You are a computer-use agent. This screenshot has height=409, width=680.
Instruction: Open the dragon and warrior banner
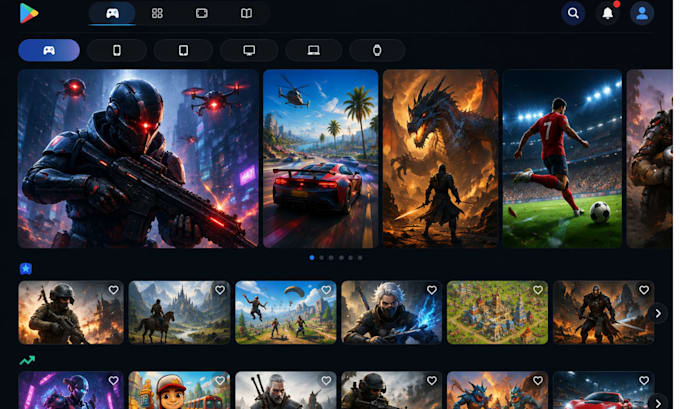[441, 159]
